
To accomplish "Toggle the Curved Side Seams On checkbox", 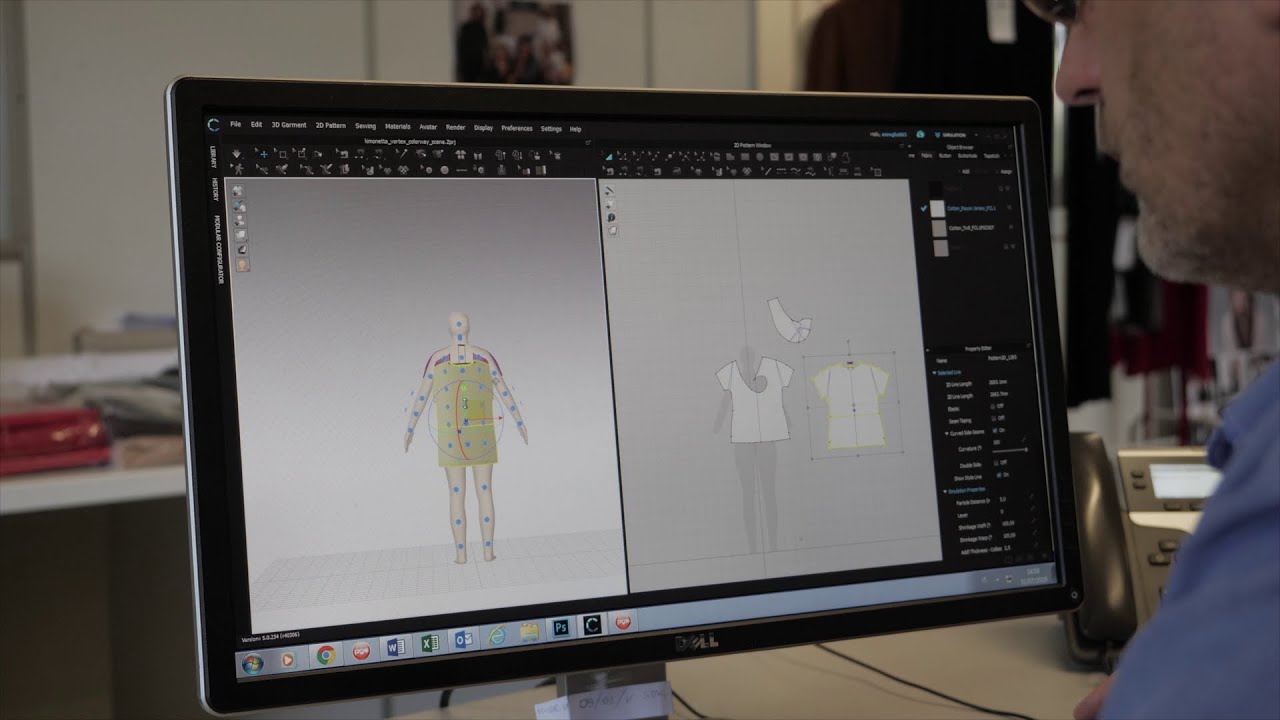I will coord(995,430).
